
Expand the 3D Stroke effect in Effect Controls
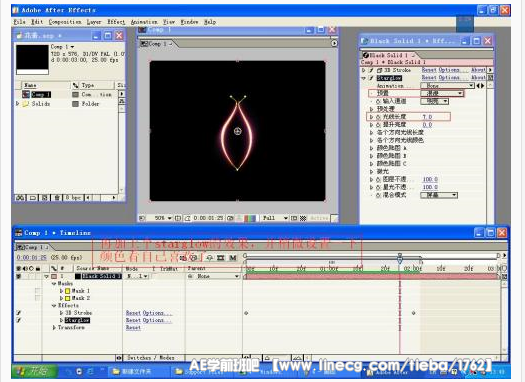coord(364,70)
